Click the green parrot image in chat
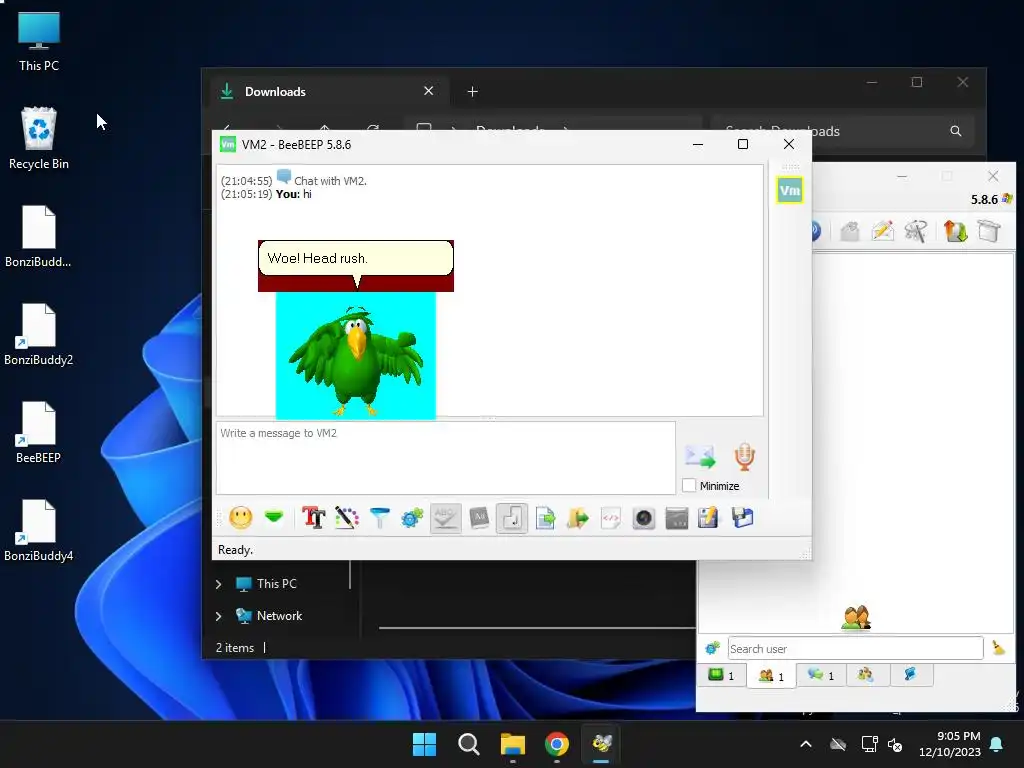 [x=356, y=355]
